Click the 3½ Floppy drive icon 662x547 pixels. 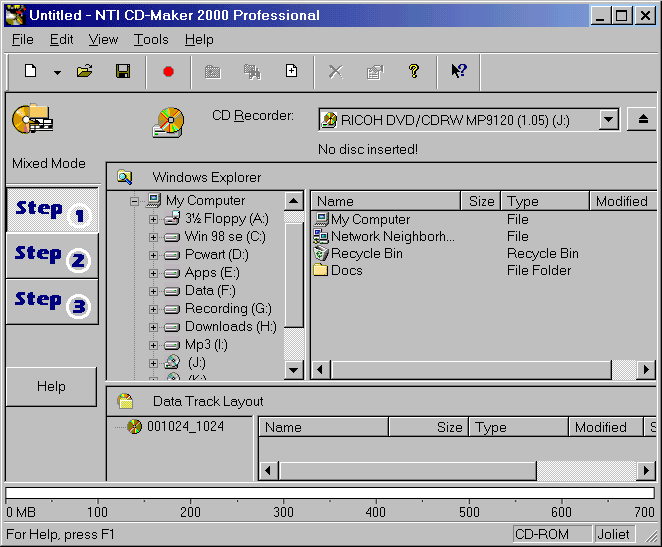tap(172, 219)
